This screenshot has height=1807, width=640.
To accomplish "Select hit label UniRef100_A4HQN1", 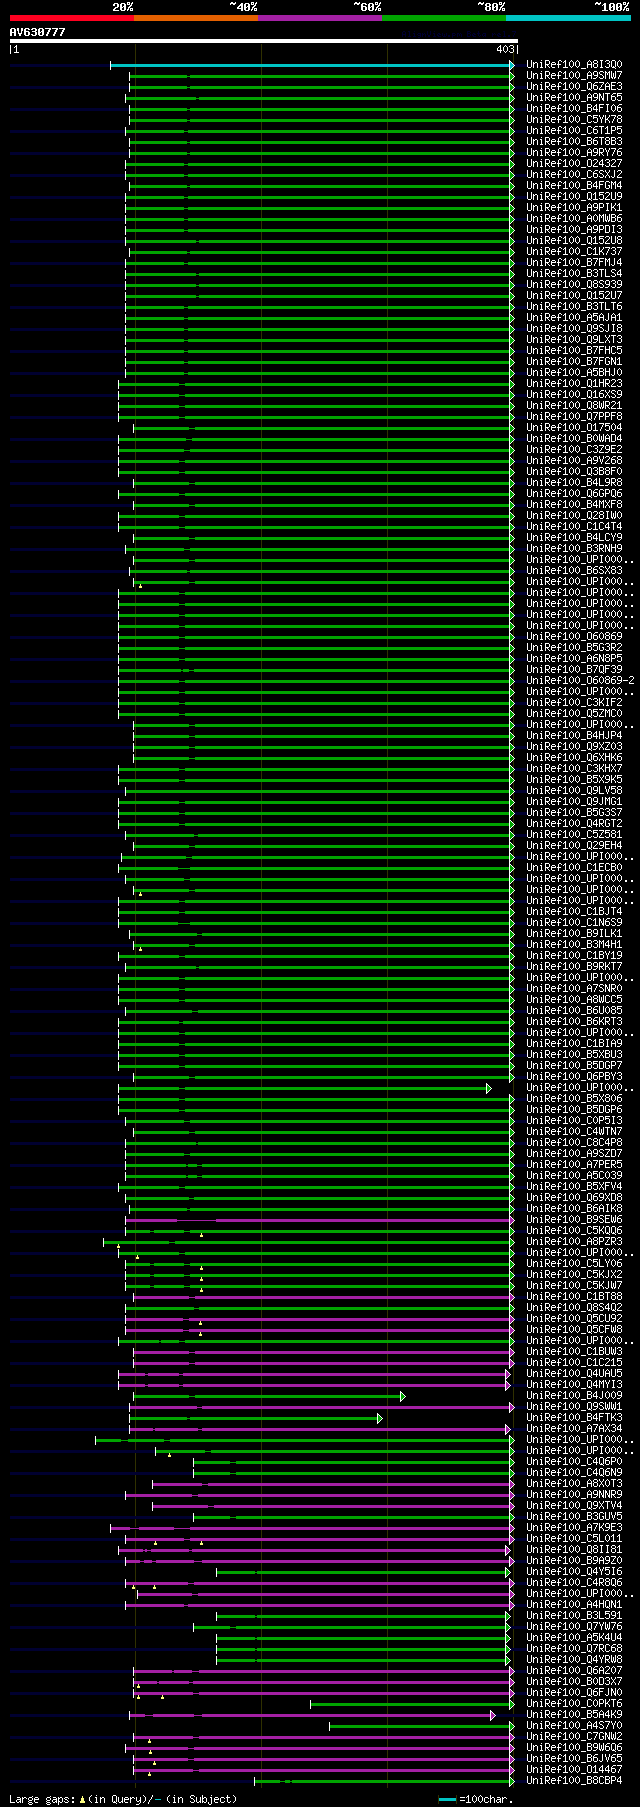I will pyautogui.click(x=574, y=1605).
